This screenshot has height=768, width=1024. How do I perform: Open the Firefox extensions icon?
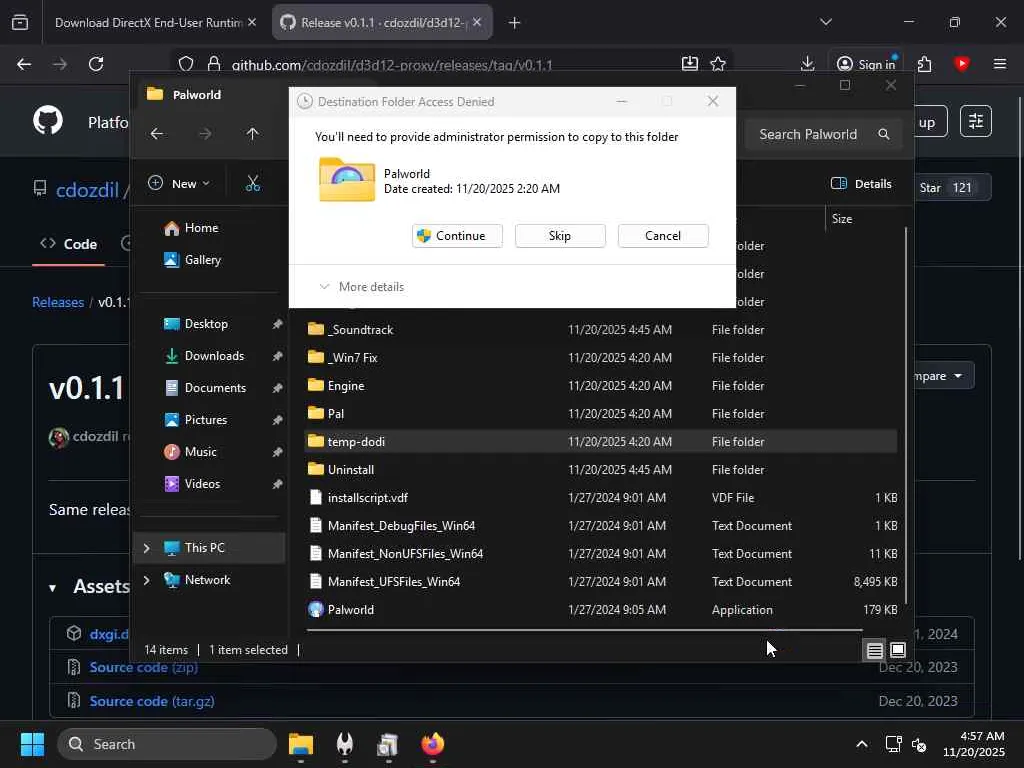click(x=924, y=64)
